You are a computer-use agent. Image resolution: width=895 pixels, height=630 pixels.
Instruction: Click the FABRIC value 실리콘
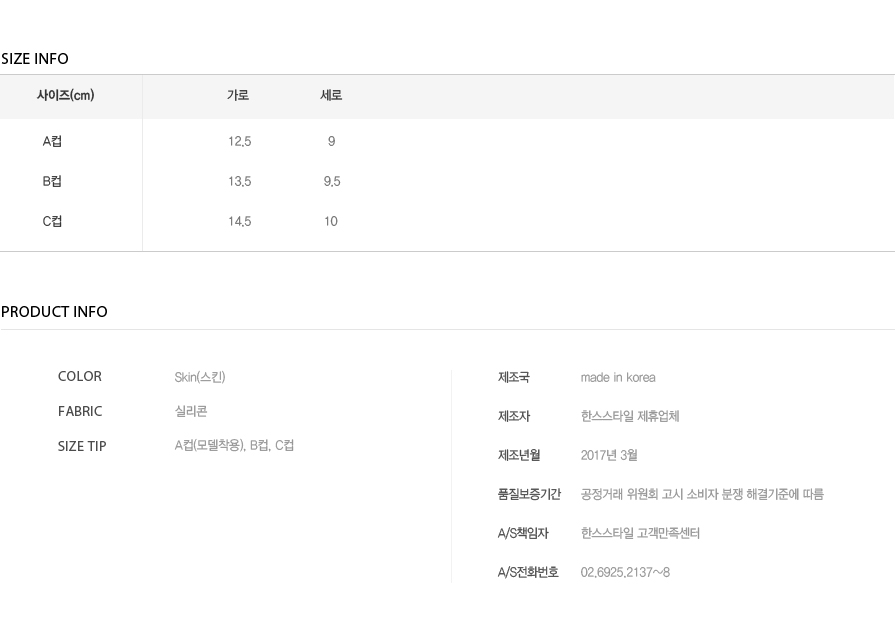click(x=191, y=411)
